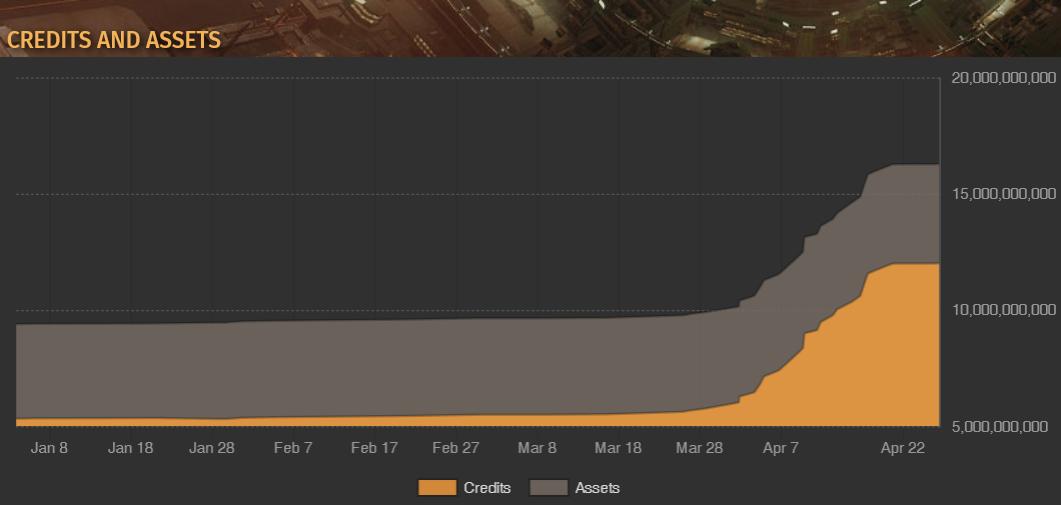Click the 20,000,000,000 y-axis value
The width and height of the screenshot is (1061, 505).
pos(1003,78)
